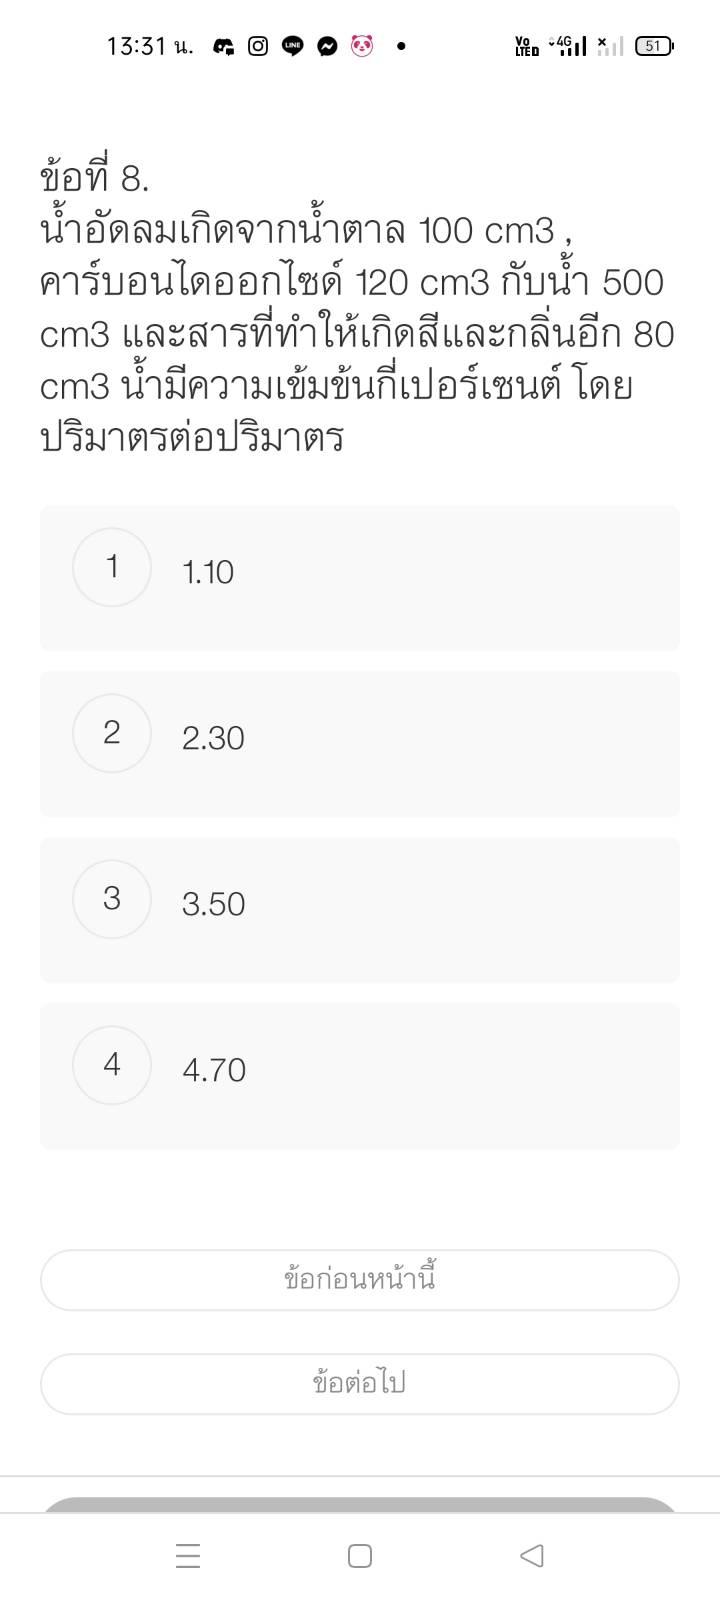Viewport: 720px width, 1600px height.
Task: Tap the Discord notification icon in status bar
Action: pos(224,46)
